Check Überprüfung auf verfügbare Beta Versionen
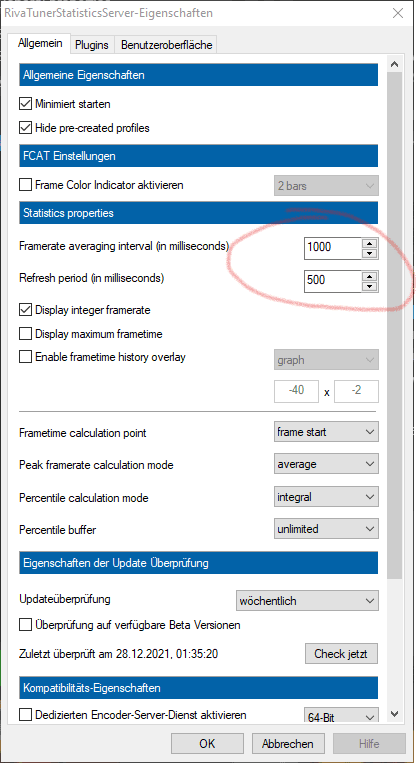418x763 pixels. (25, 625)
